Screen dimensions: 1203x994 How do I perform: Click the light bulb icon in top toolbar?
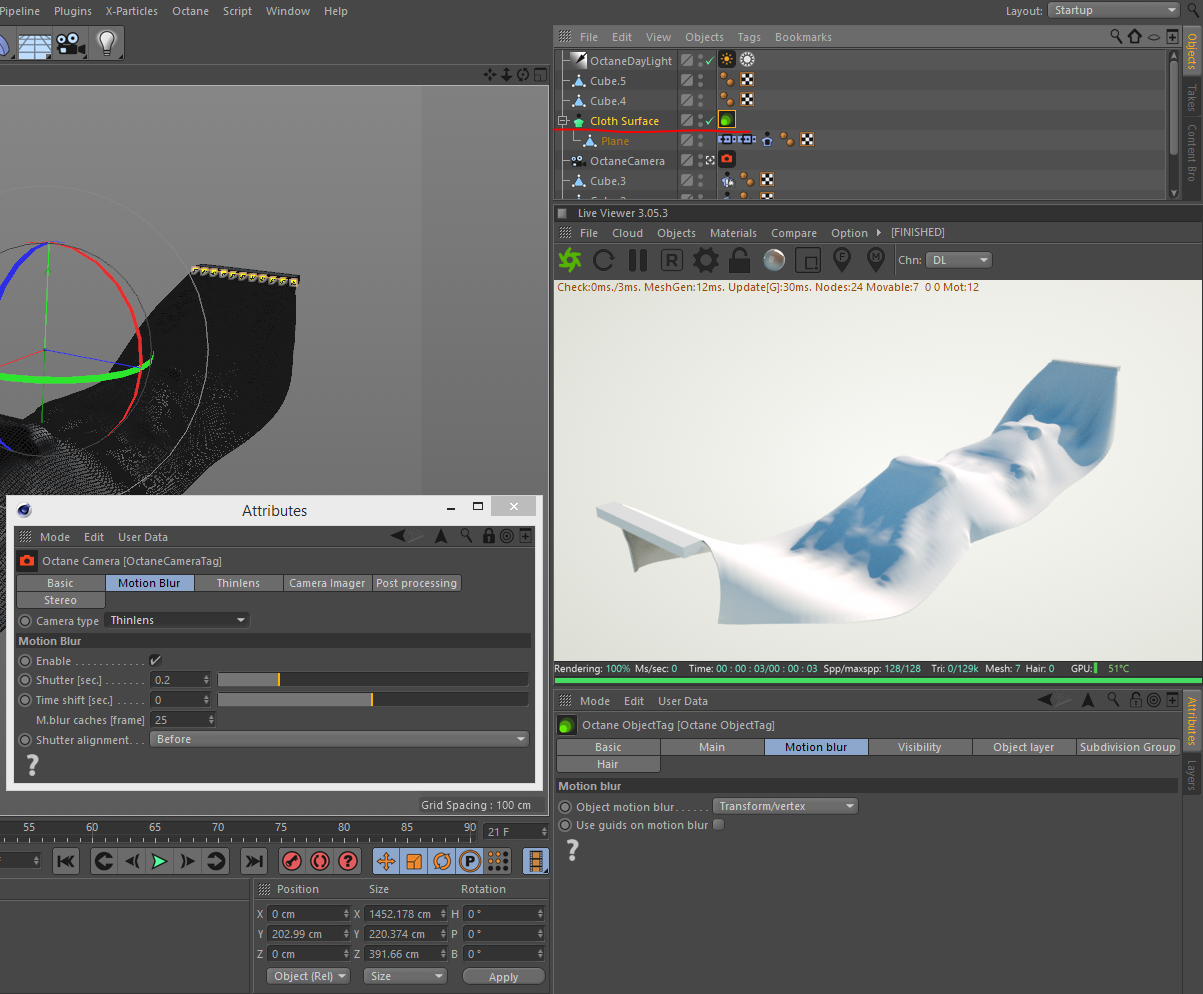coord(107,42)
